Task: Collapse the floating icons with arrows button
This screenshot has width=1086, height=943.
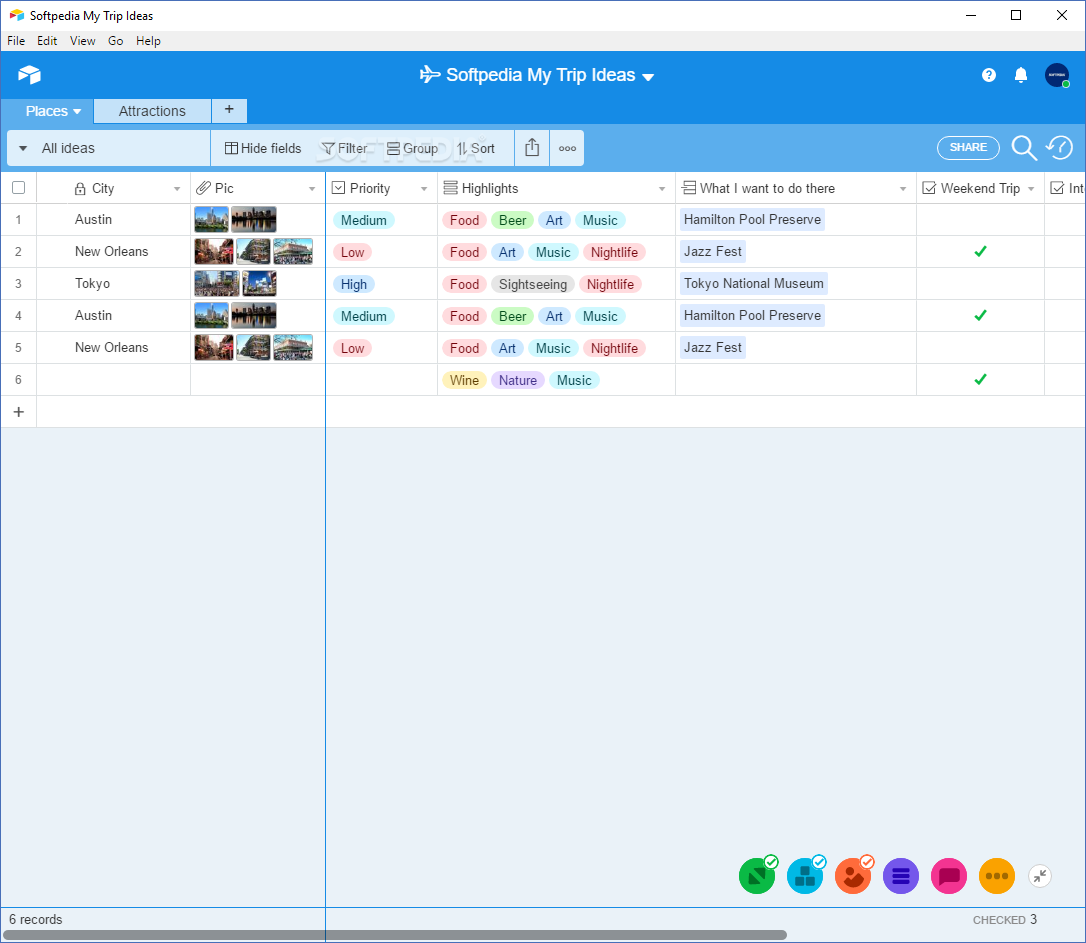Action: pos(1040,876)
